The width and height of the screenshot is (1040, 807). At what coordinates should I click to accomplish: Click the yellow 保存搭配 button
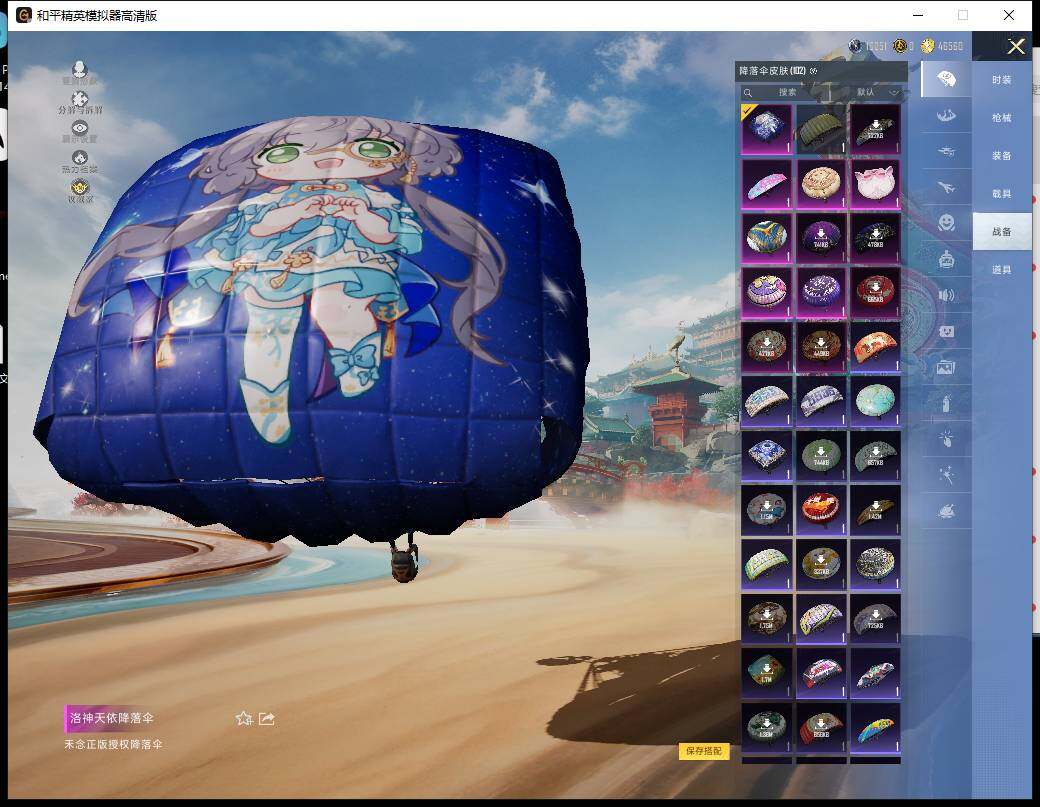tap(704, 751)
